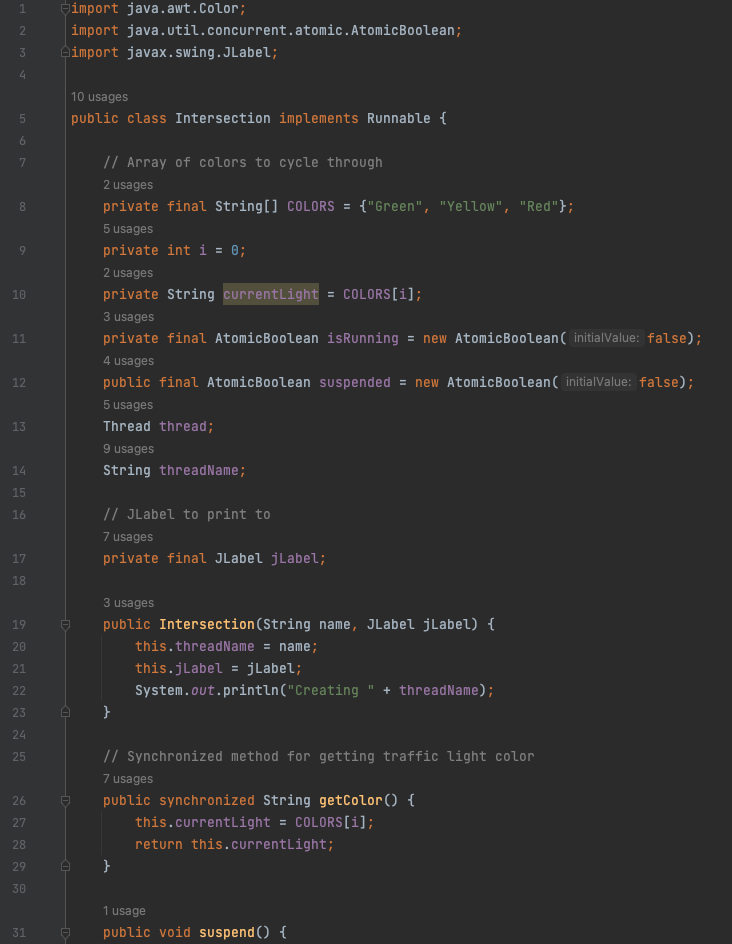This screenshot has width=732, height=944.
Task: Click the "Green" string literal
Action: (x=395, y=206)
